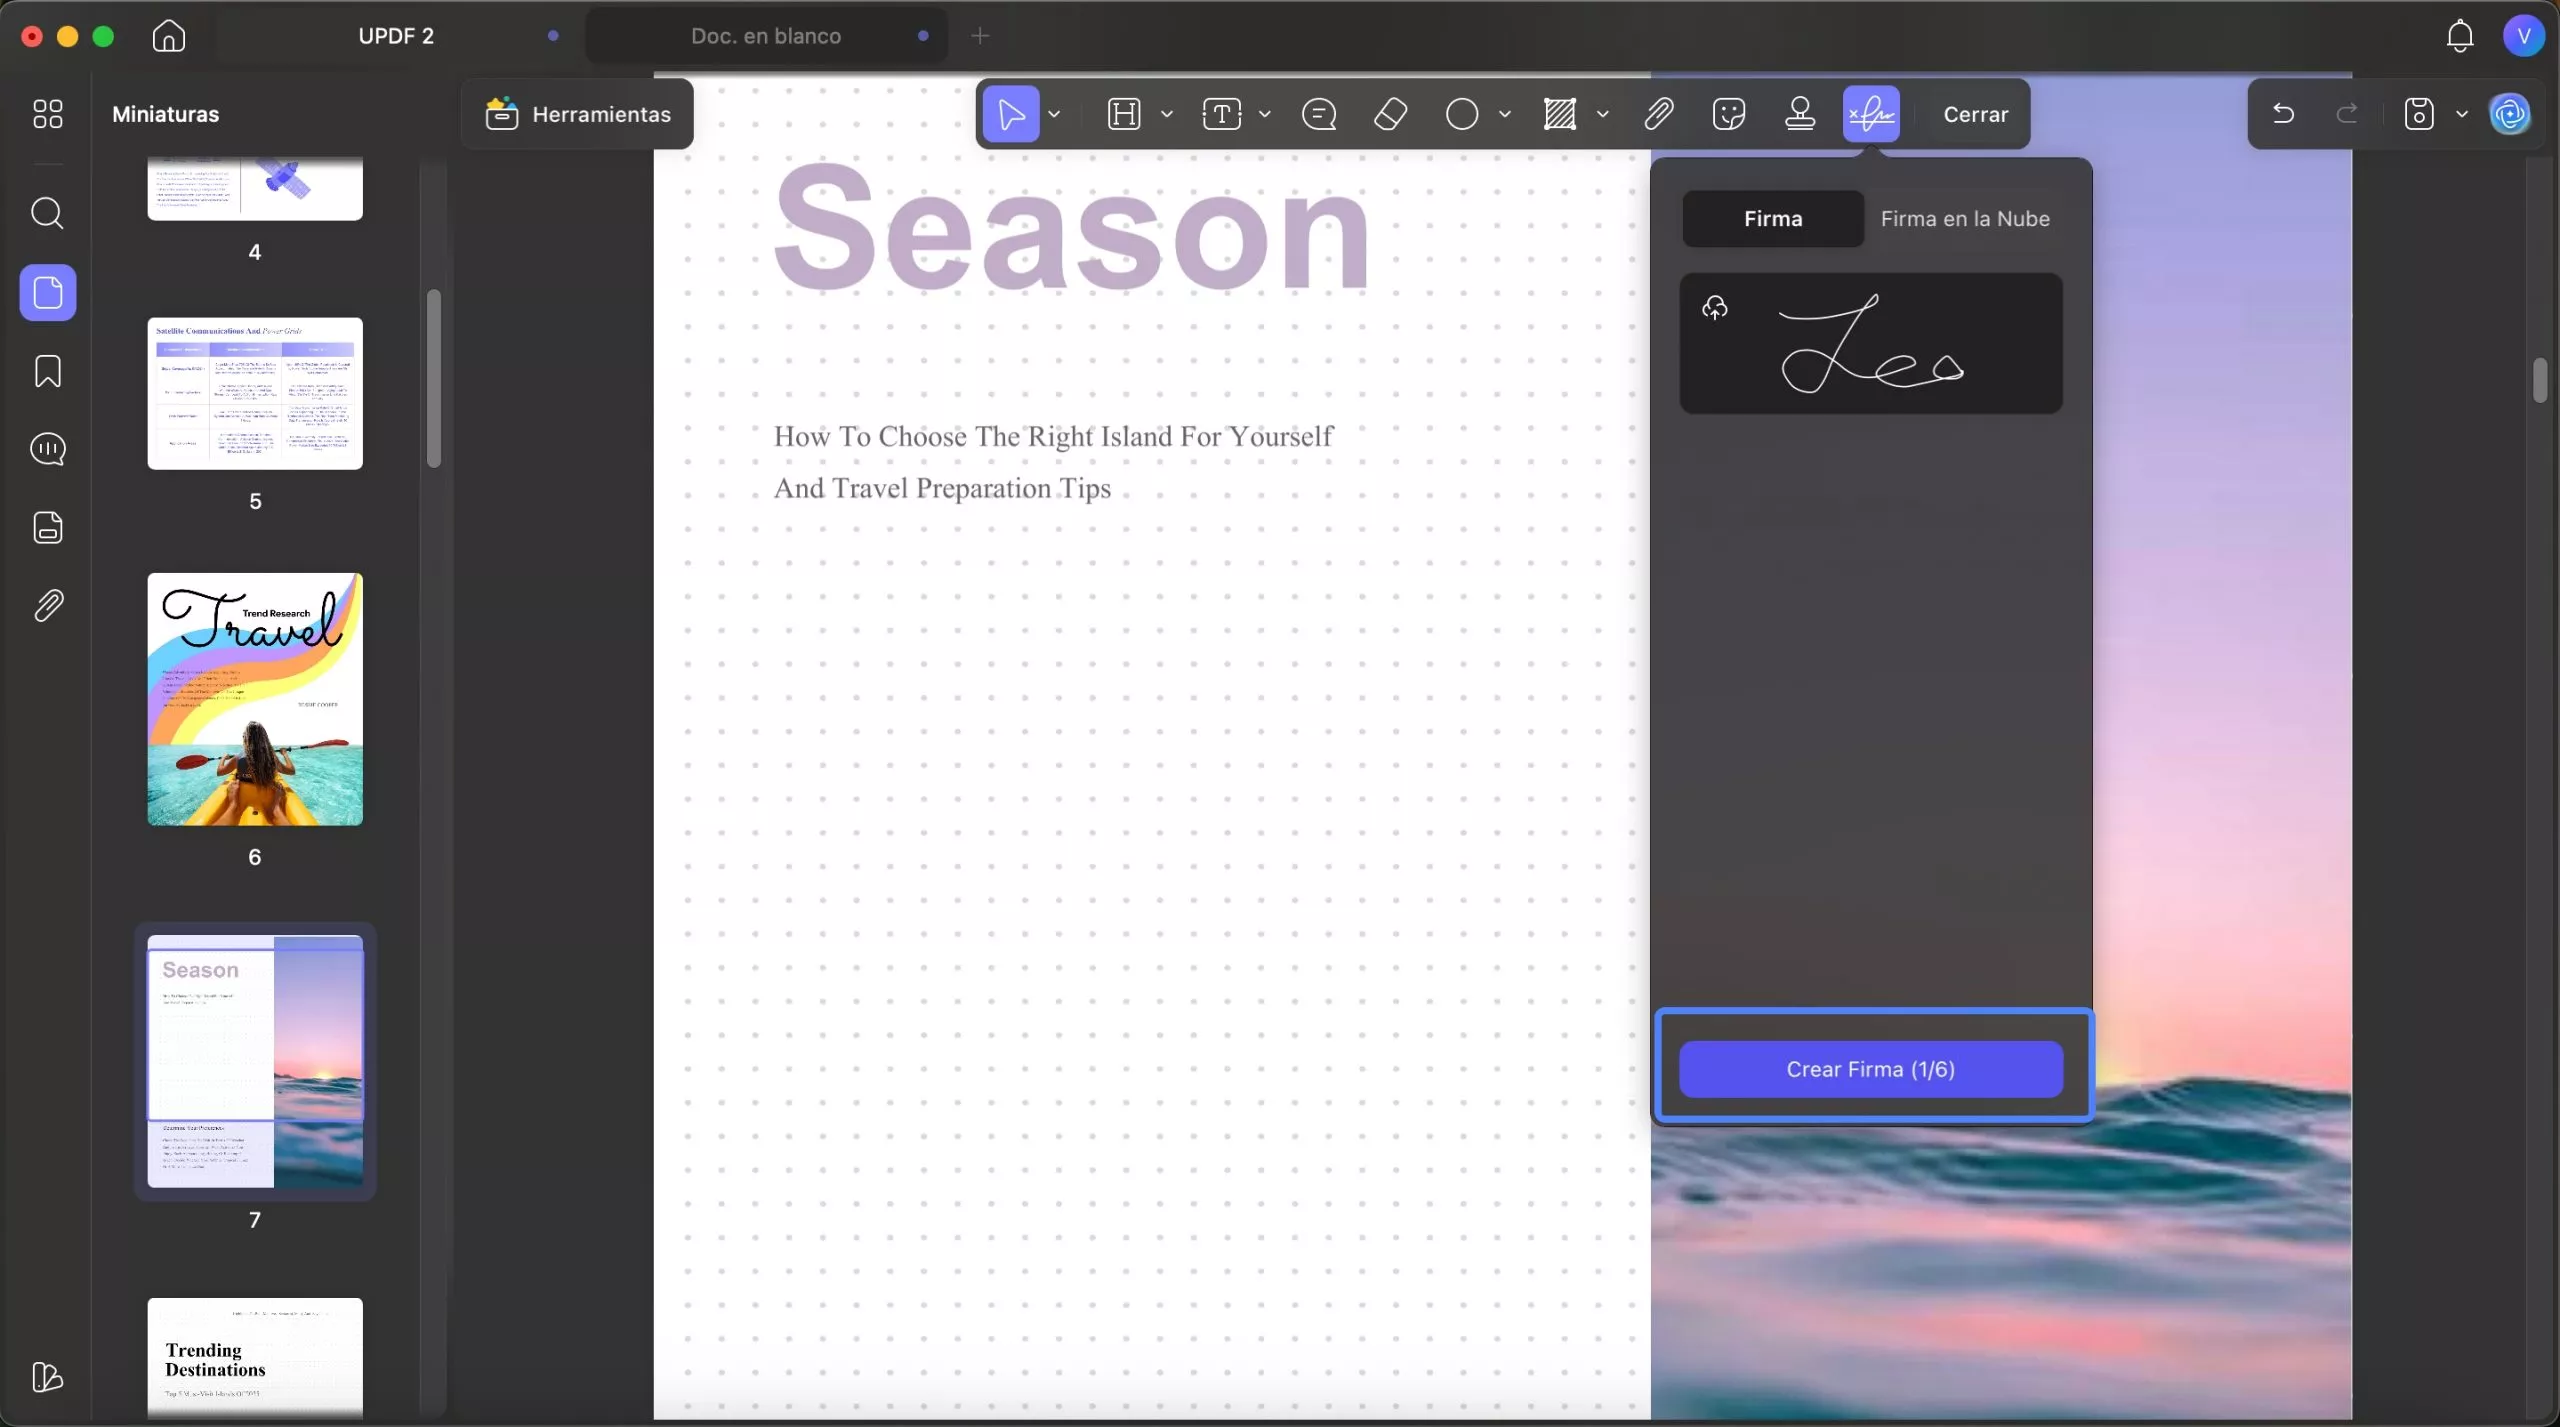This screenshot has width=2560, height=1427.
Task: Open the user avatar V
Action: [x=2524, y=36]
